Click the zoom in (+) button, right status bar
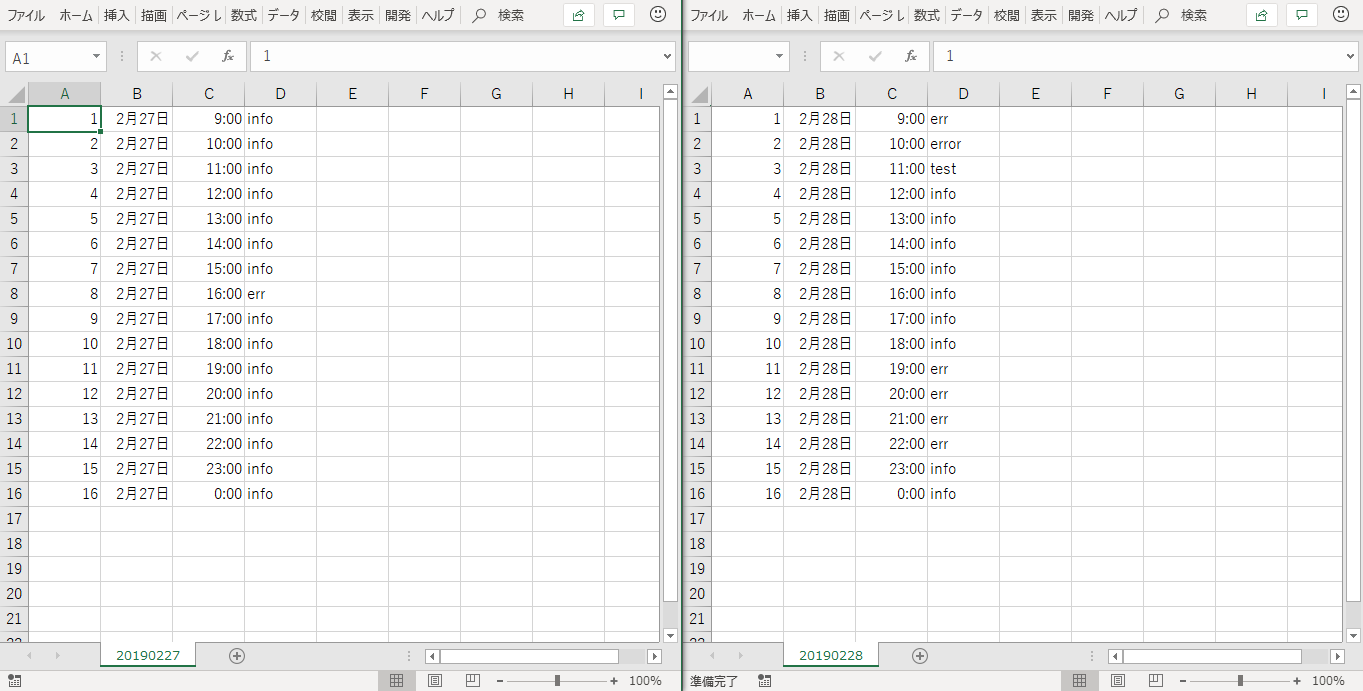The image size is (1363, 691). coord(1296,680)
